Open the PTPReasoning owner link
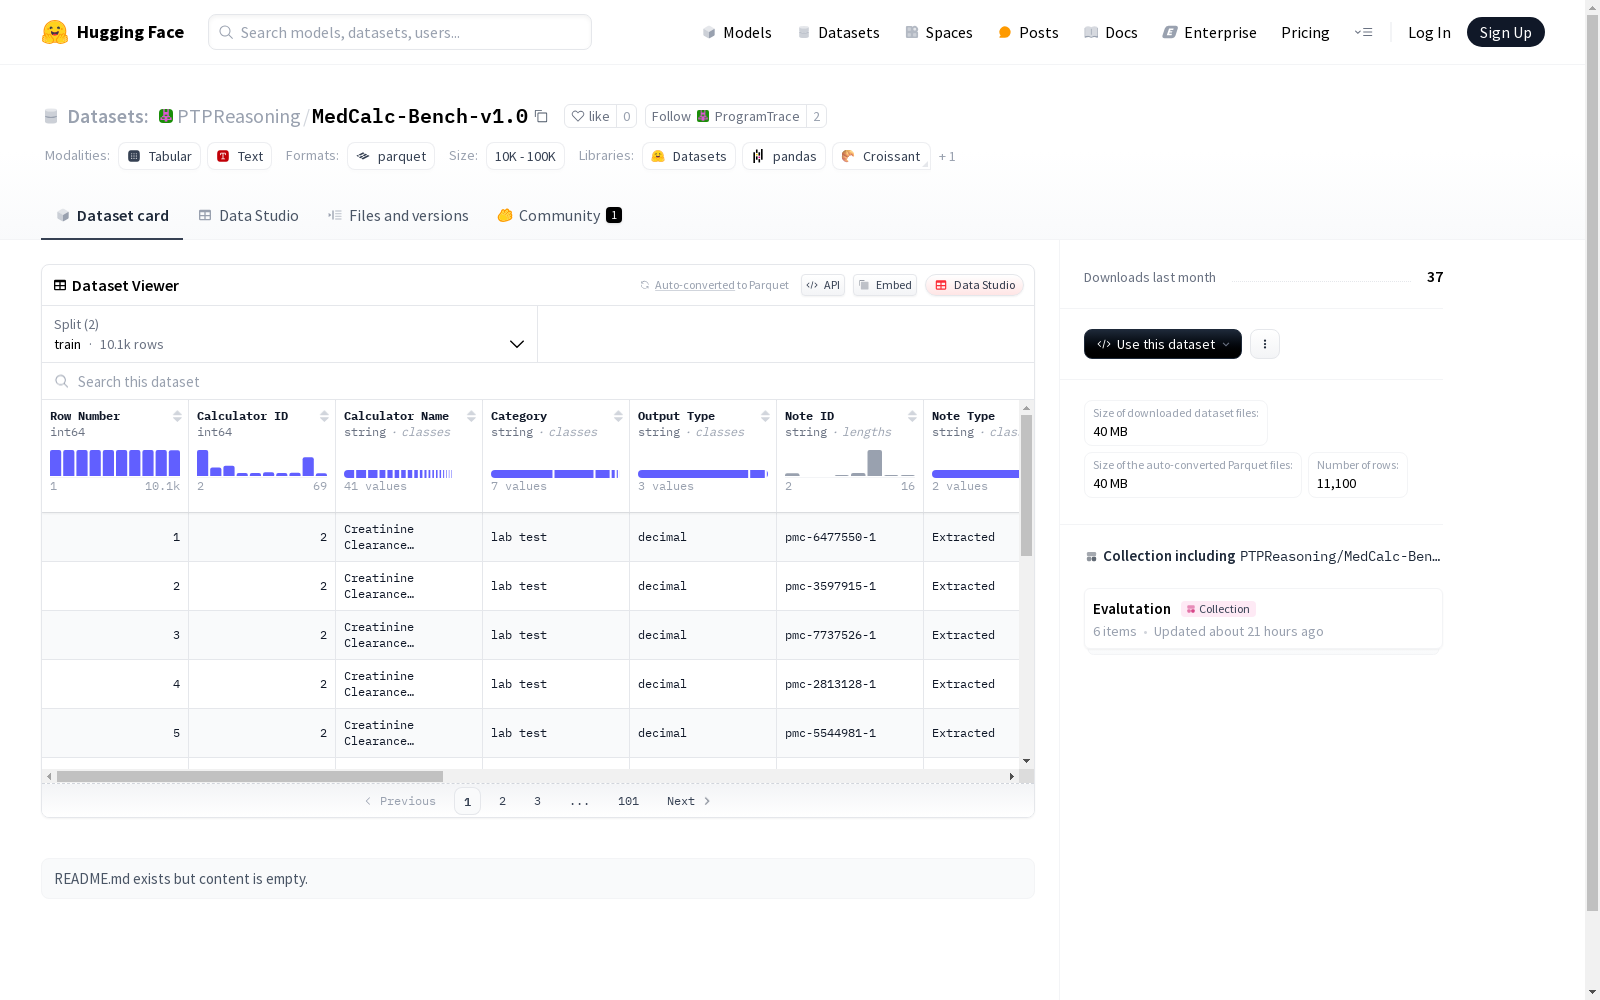 click(238, 116)
